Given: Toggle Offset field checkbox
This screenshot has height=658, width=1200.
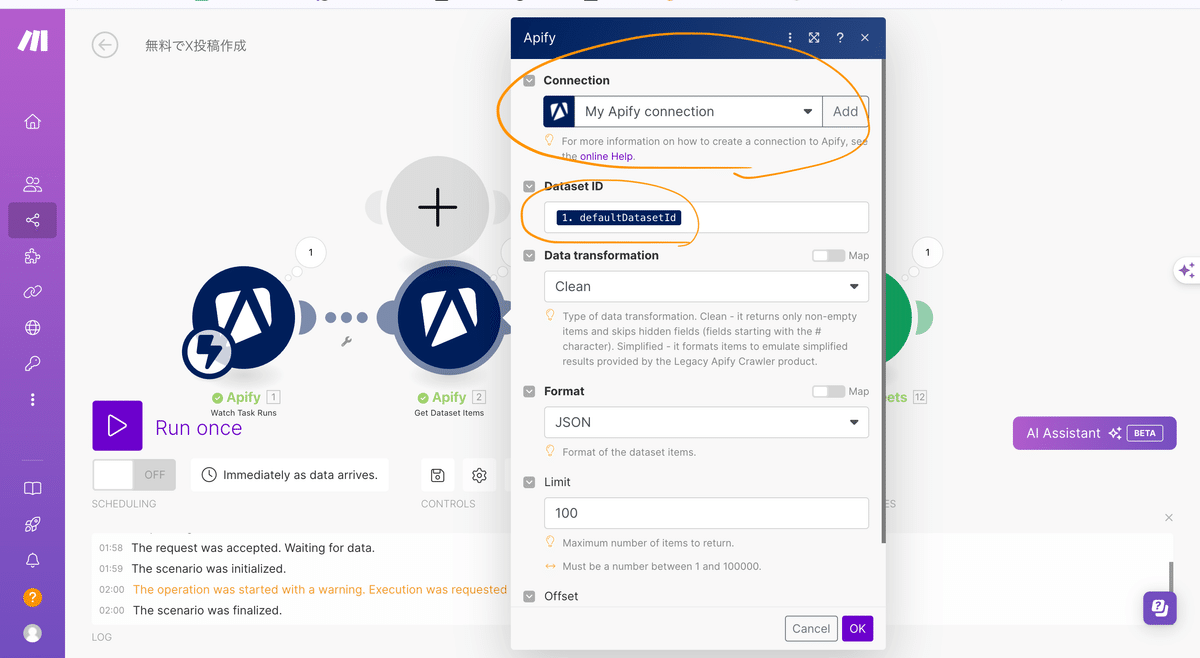Looking at the screenshot, I should (529, 597).
